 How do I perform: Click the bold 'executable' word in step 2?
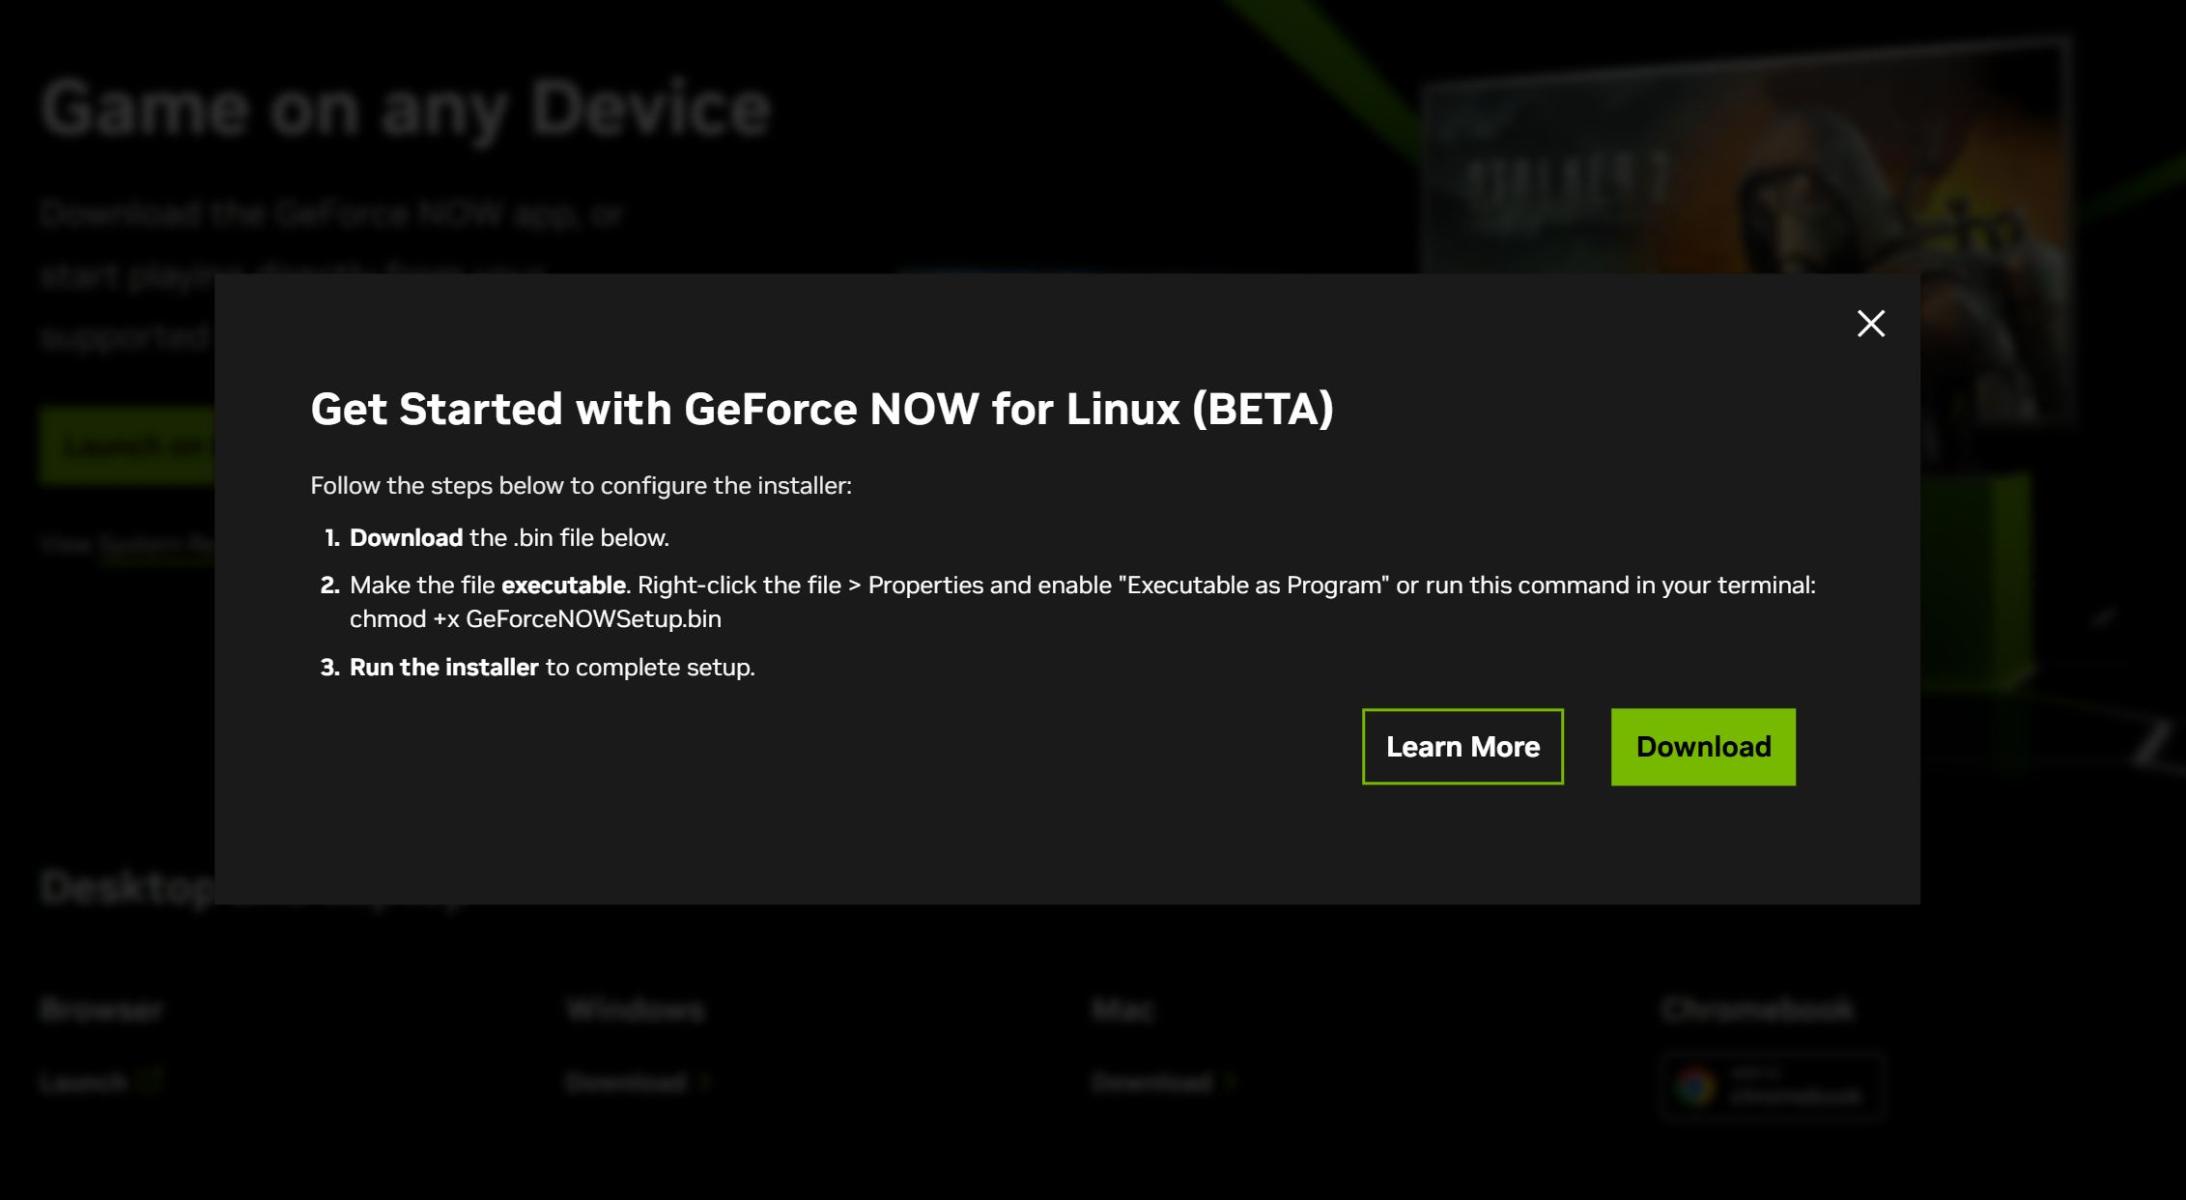(x=563, y=586)
